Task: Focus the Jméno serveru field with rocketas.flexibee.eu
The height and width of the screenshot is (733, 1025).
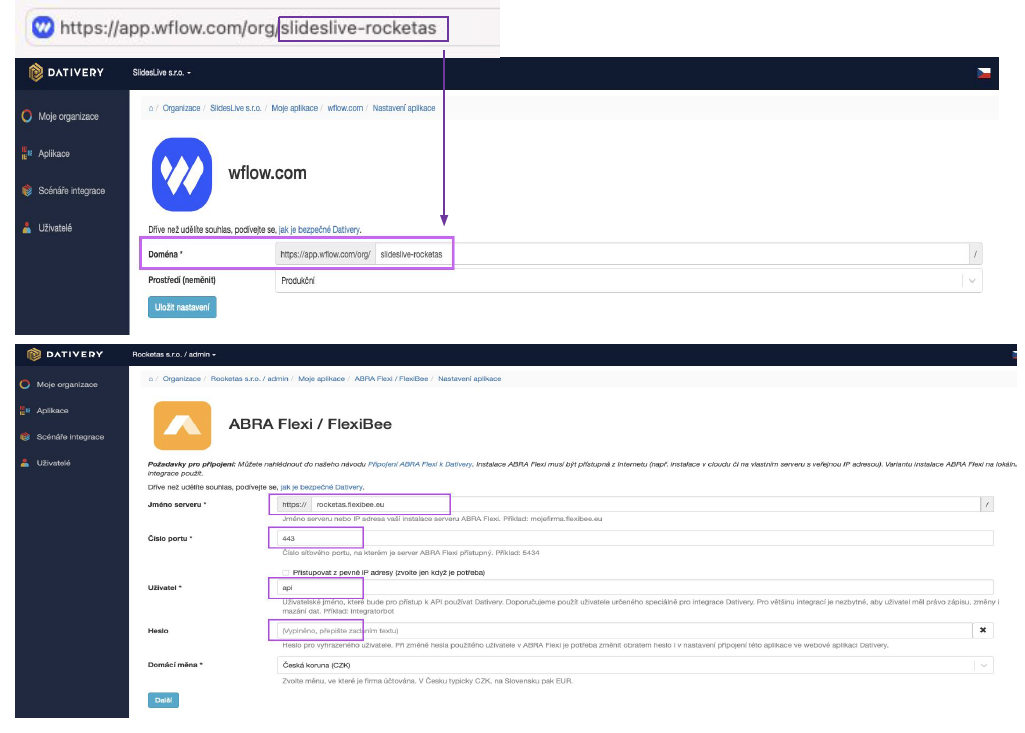Action: [x=646, y=504]
